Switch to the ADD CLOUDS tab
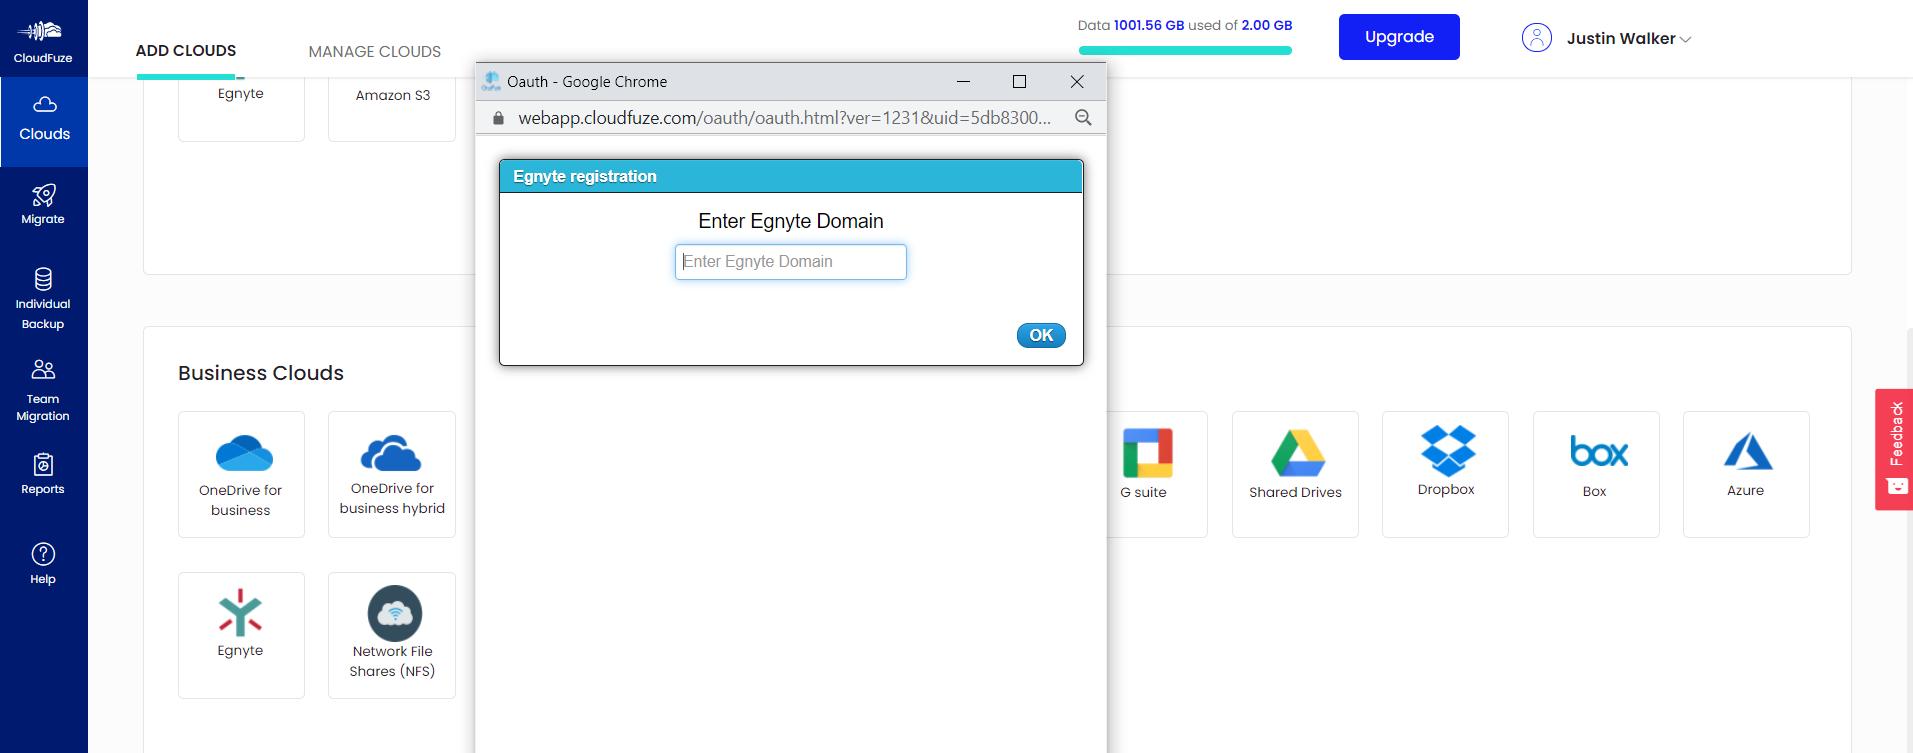This screenshot has height=753, width=1913. [186, 51]
